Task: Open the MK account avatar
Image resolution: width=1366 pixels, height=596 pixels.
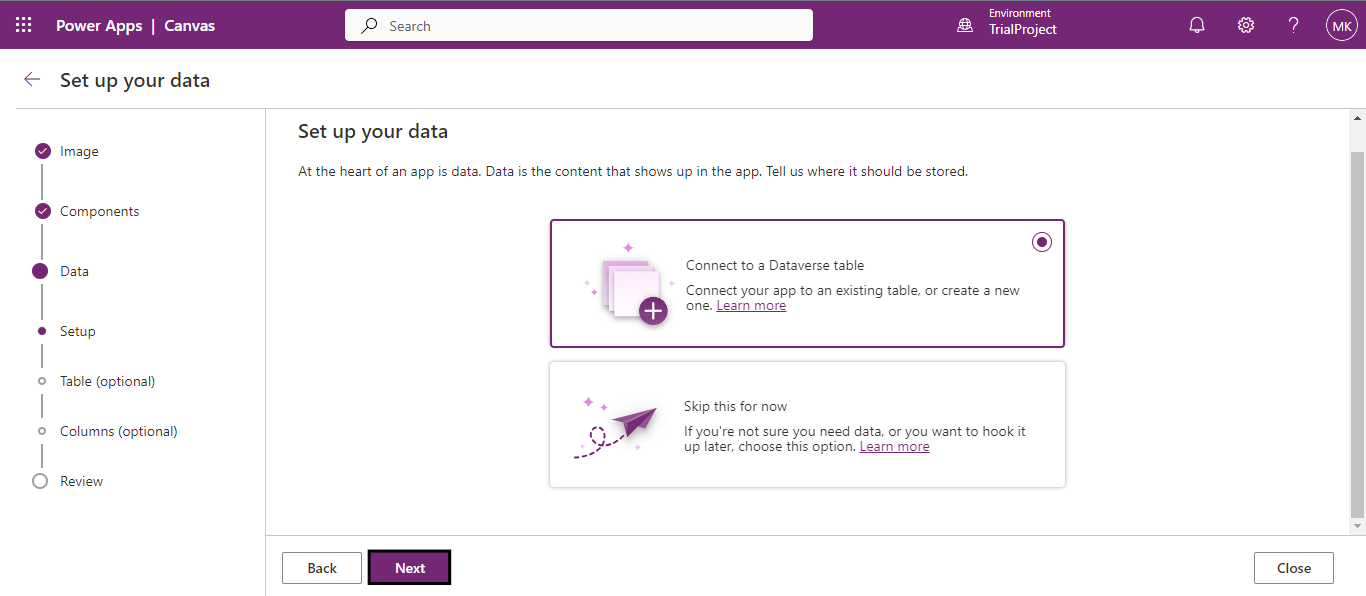Action: [1341, 25]
